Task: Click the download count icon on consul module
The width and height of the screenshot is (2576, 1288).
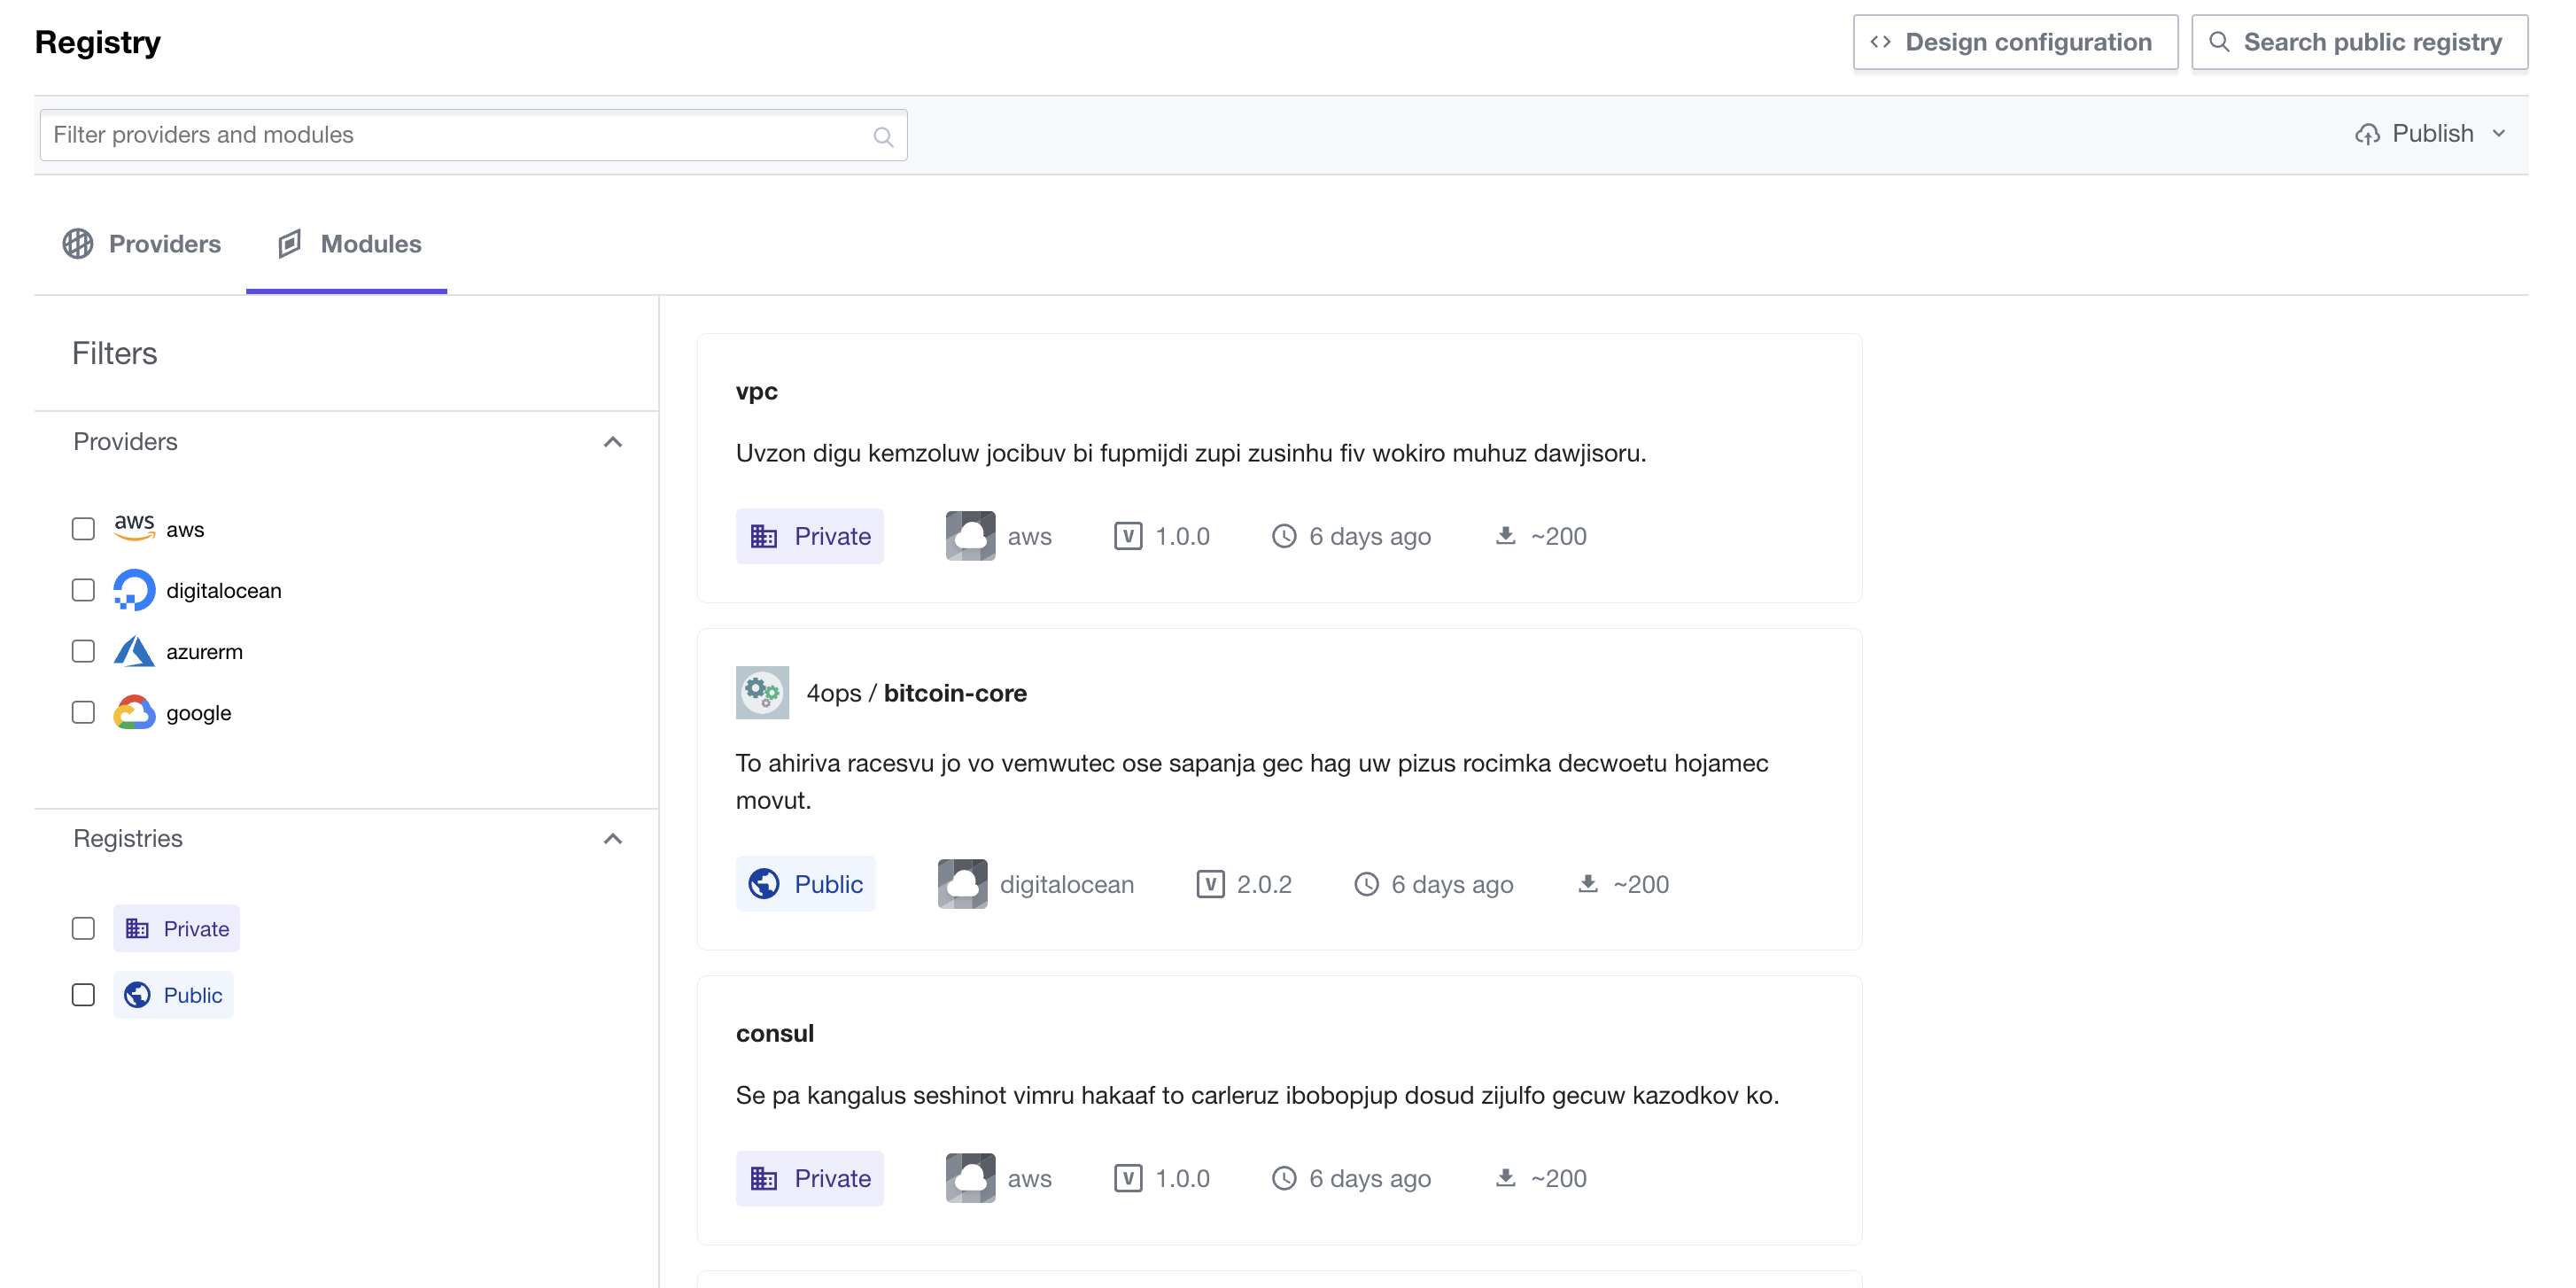Action: 1504,1178
